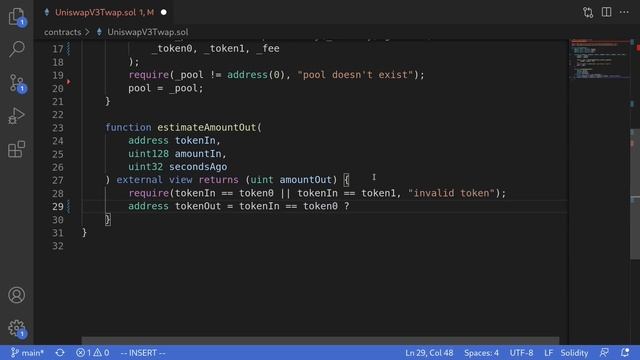Click the minimap code overview
640x360 pixels.
coord(599,59)
